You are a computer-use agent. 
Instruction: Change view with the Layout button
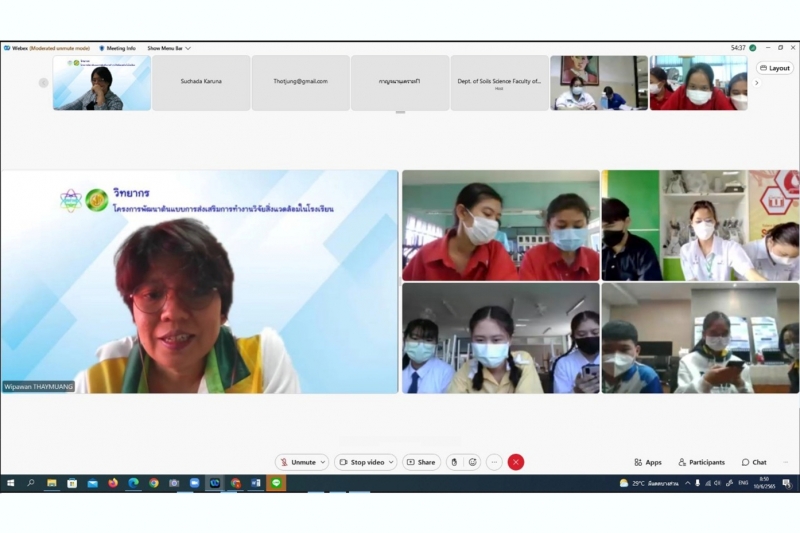click(775, 68)
